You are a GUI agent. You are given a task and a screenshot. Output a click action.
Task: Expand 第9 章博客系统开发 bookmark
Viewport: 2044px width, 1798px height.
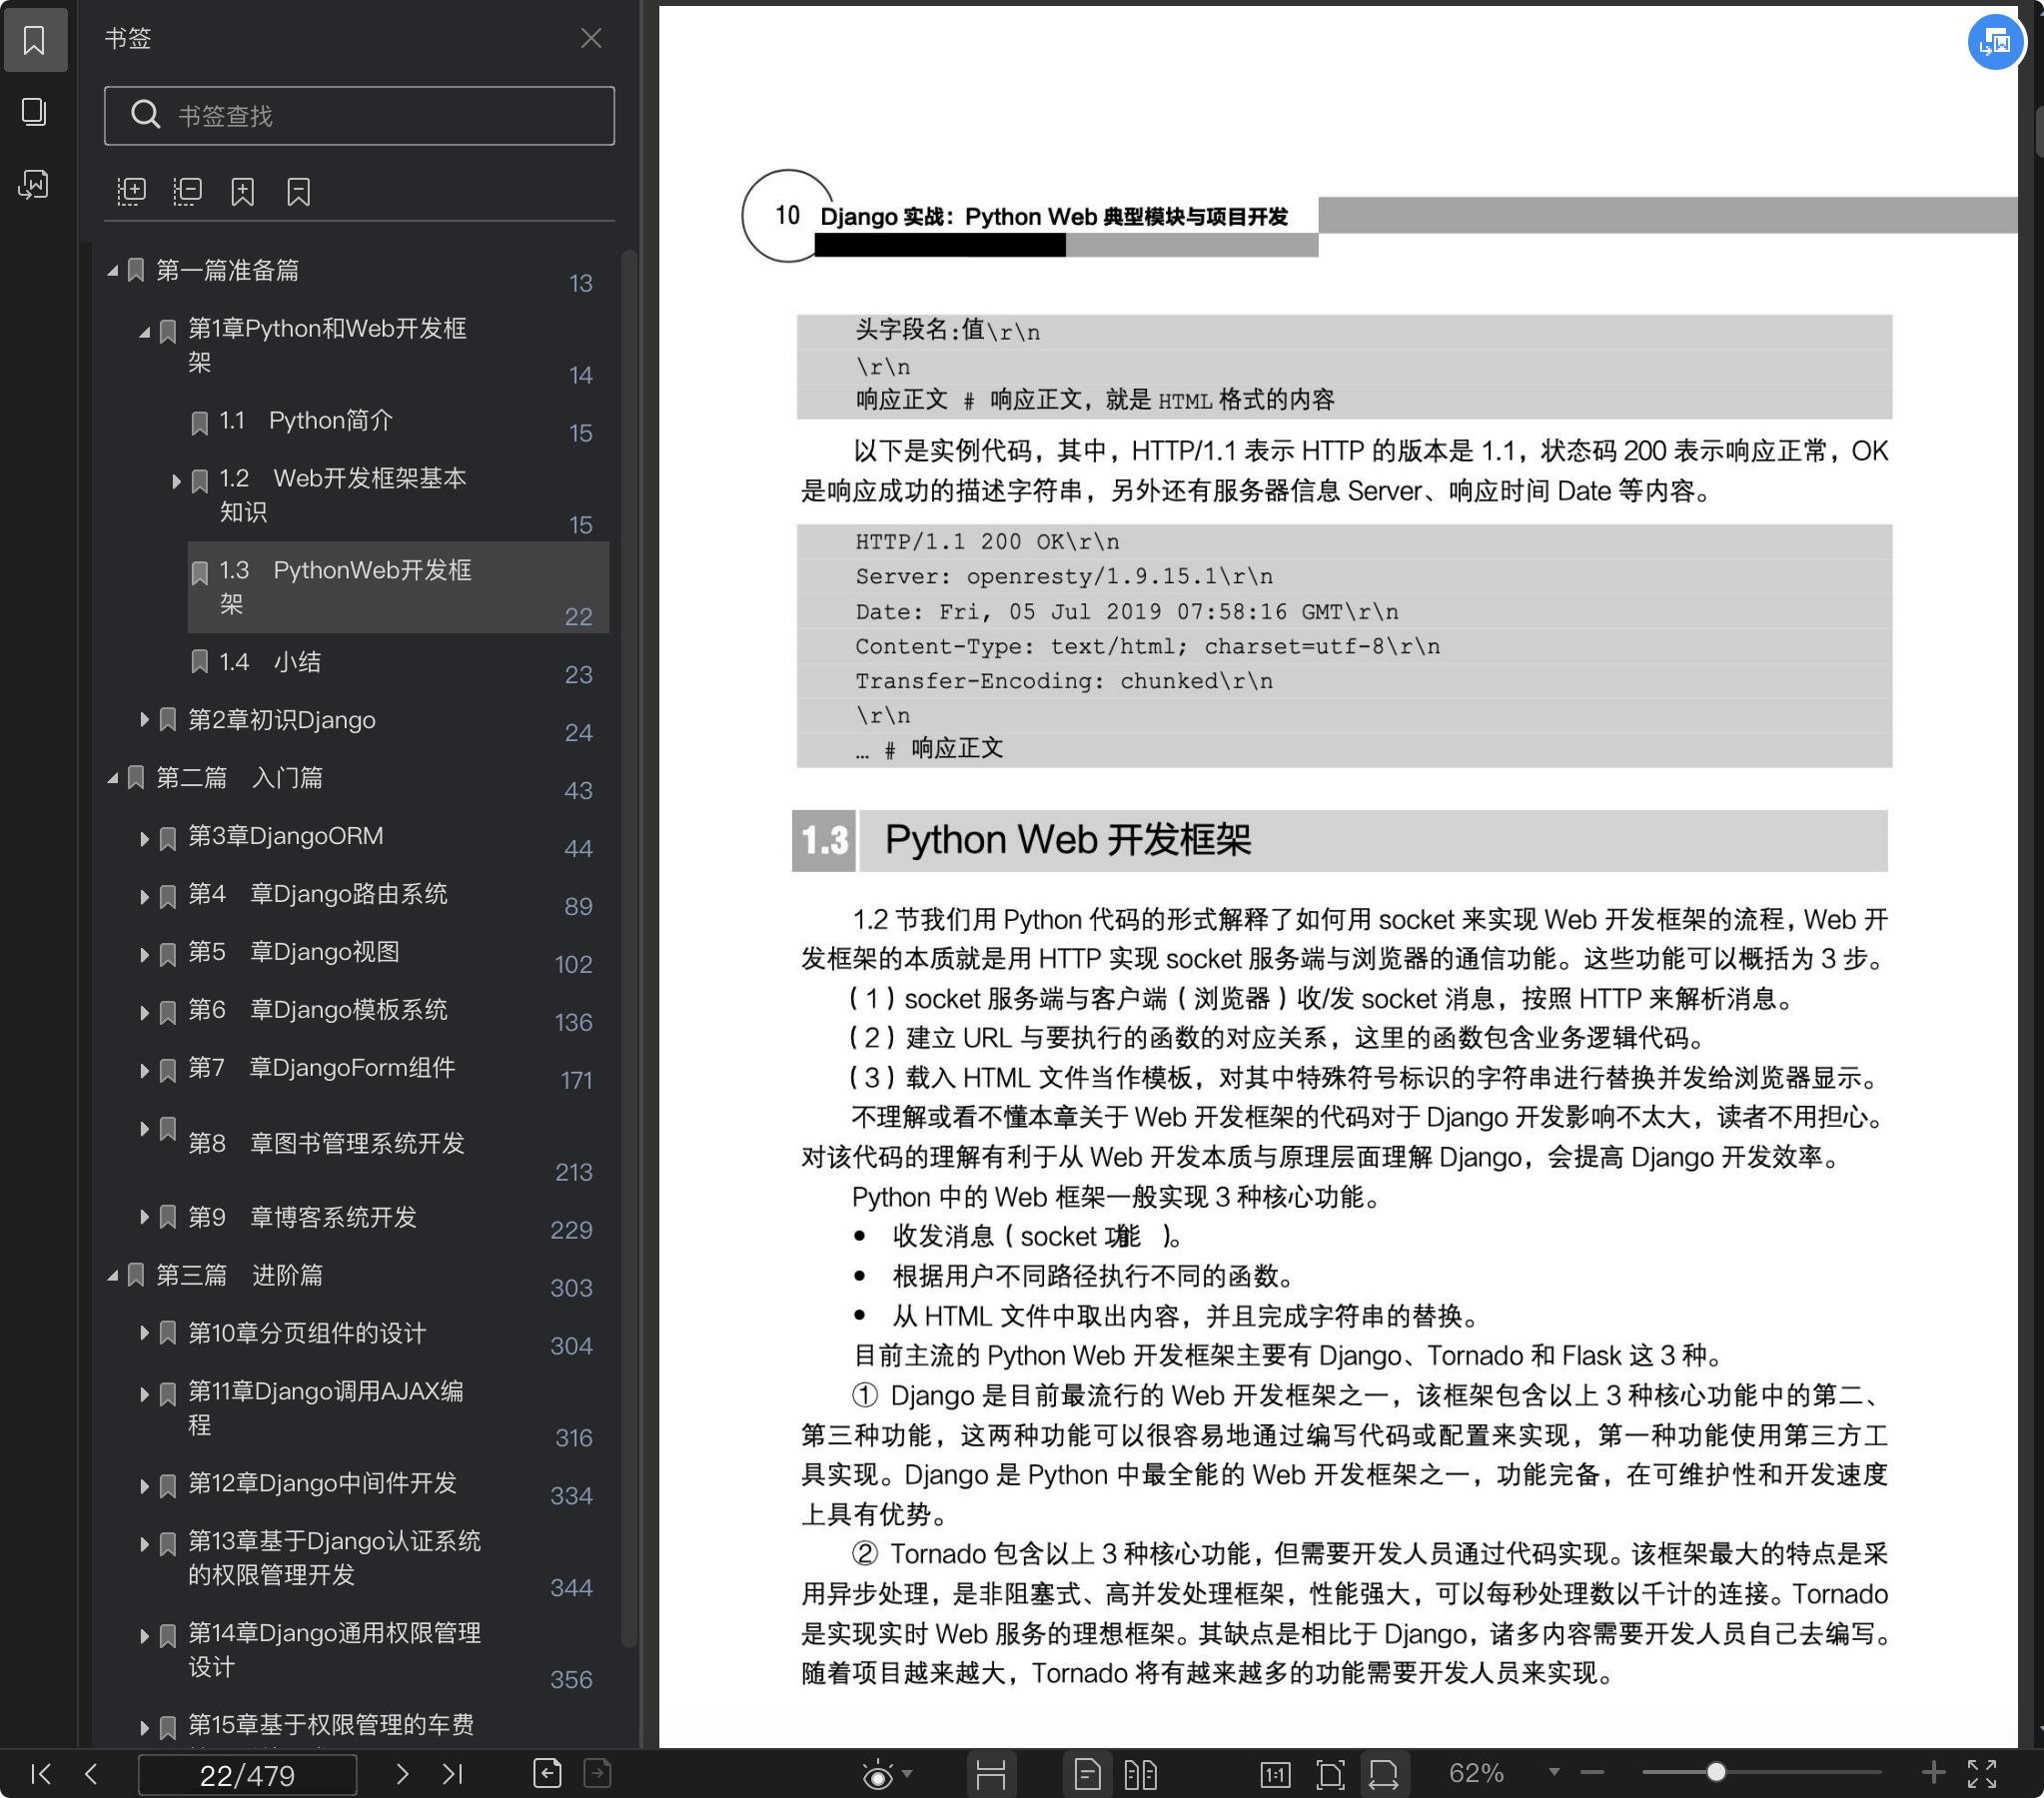[x=145, y=1217]
